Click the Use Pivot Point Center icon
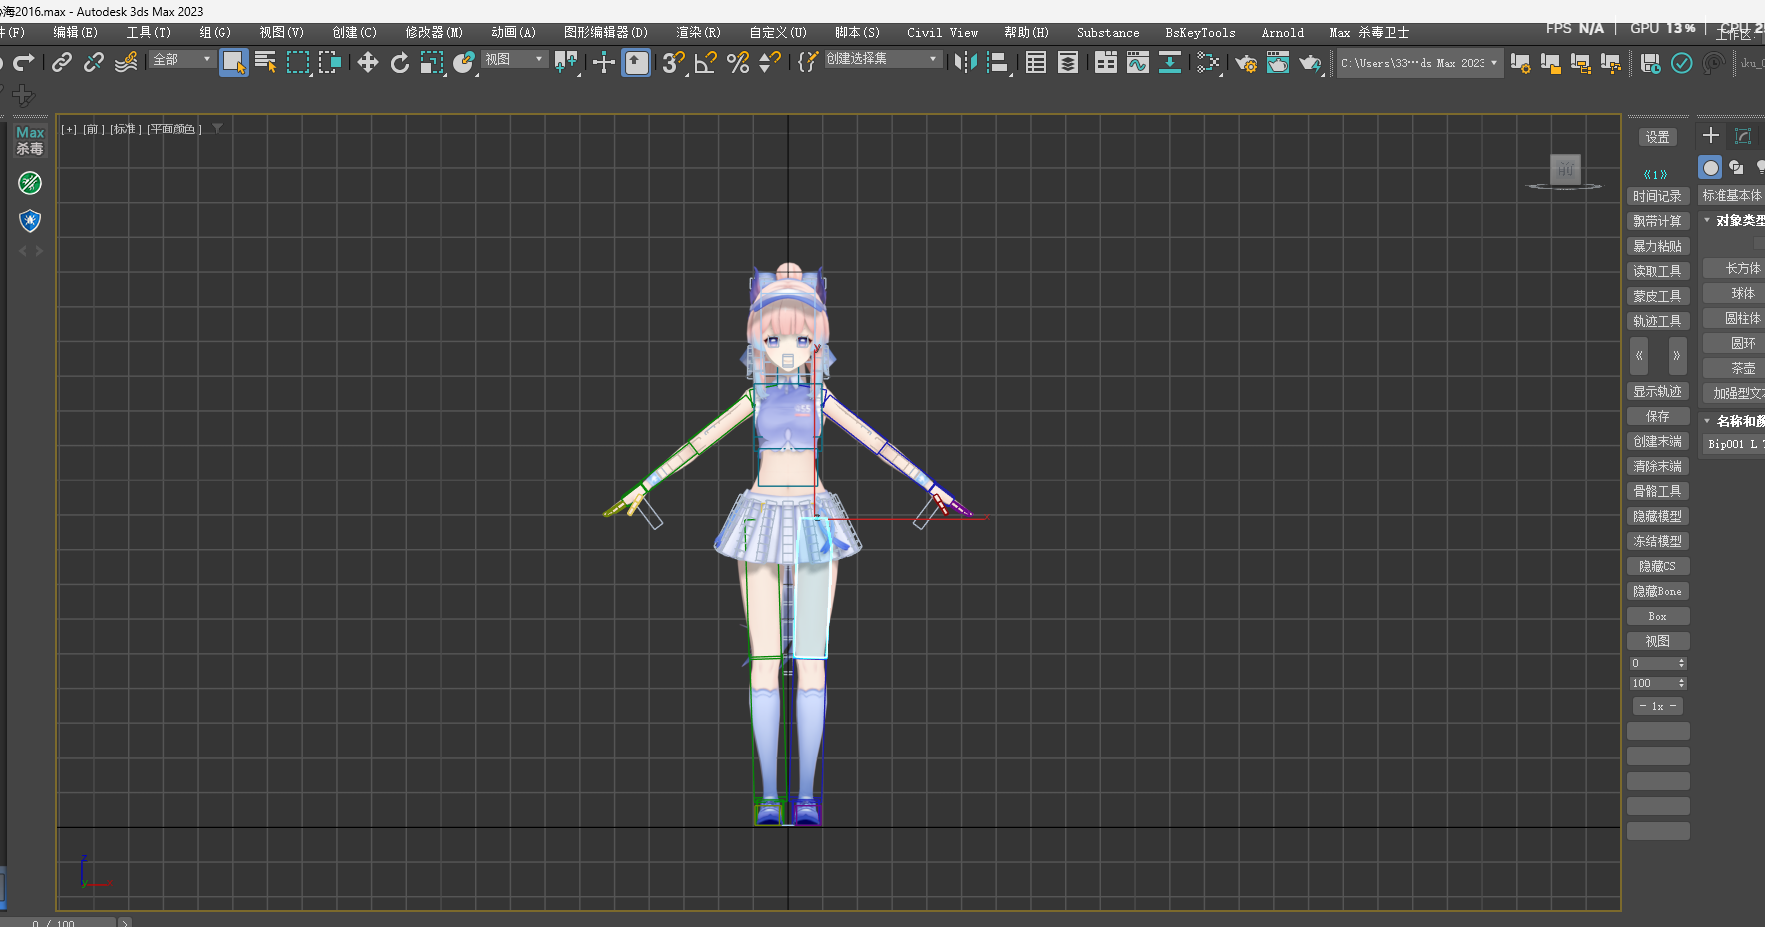Viewport: 1765px width, 927px height. pyautogui.click(x=566, y=63)
